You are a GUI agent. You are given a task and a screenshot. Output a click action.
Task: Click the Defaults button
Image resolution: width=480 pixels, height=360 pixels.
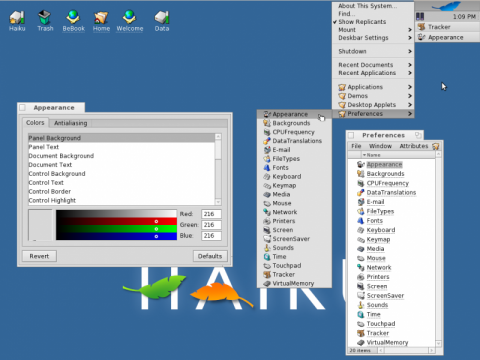click(210, 256)
